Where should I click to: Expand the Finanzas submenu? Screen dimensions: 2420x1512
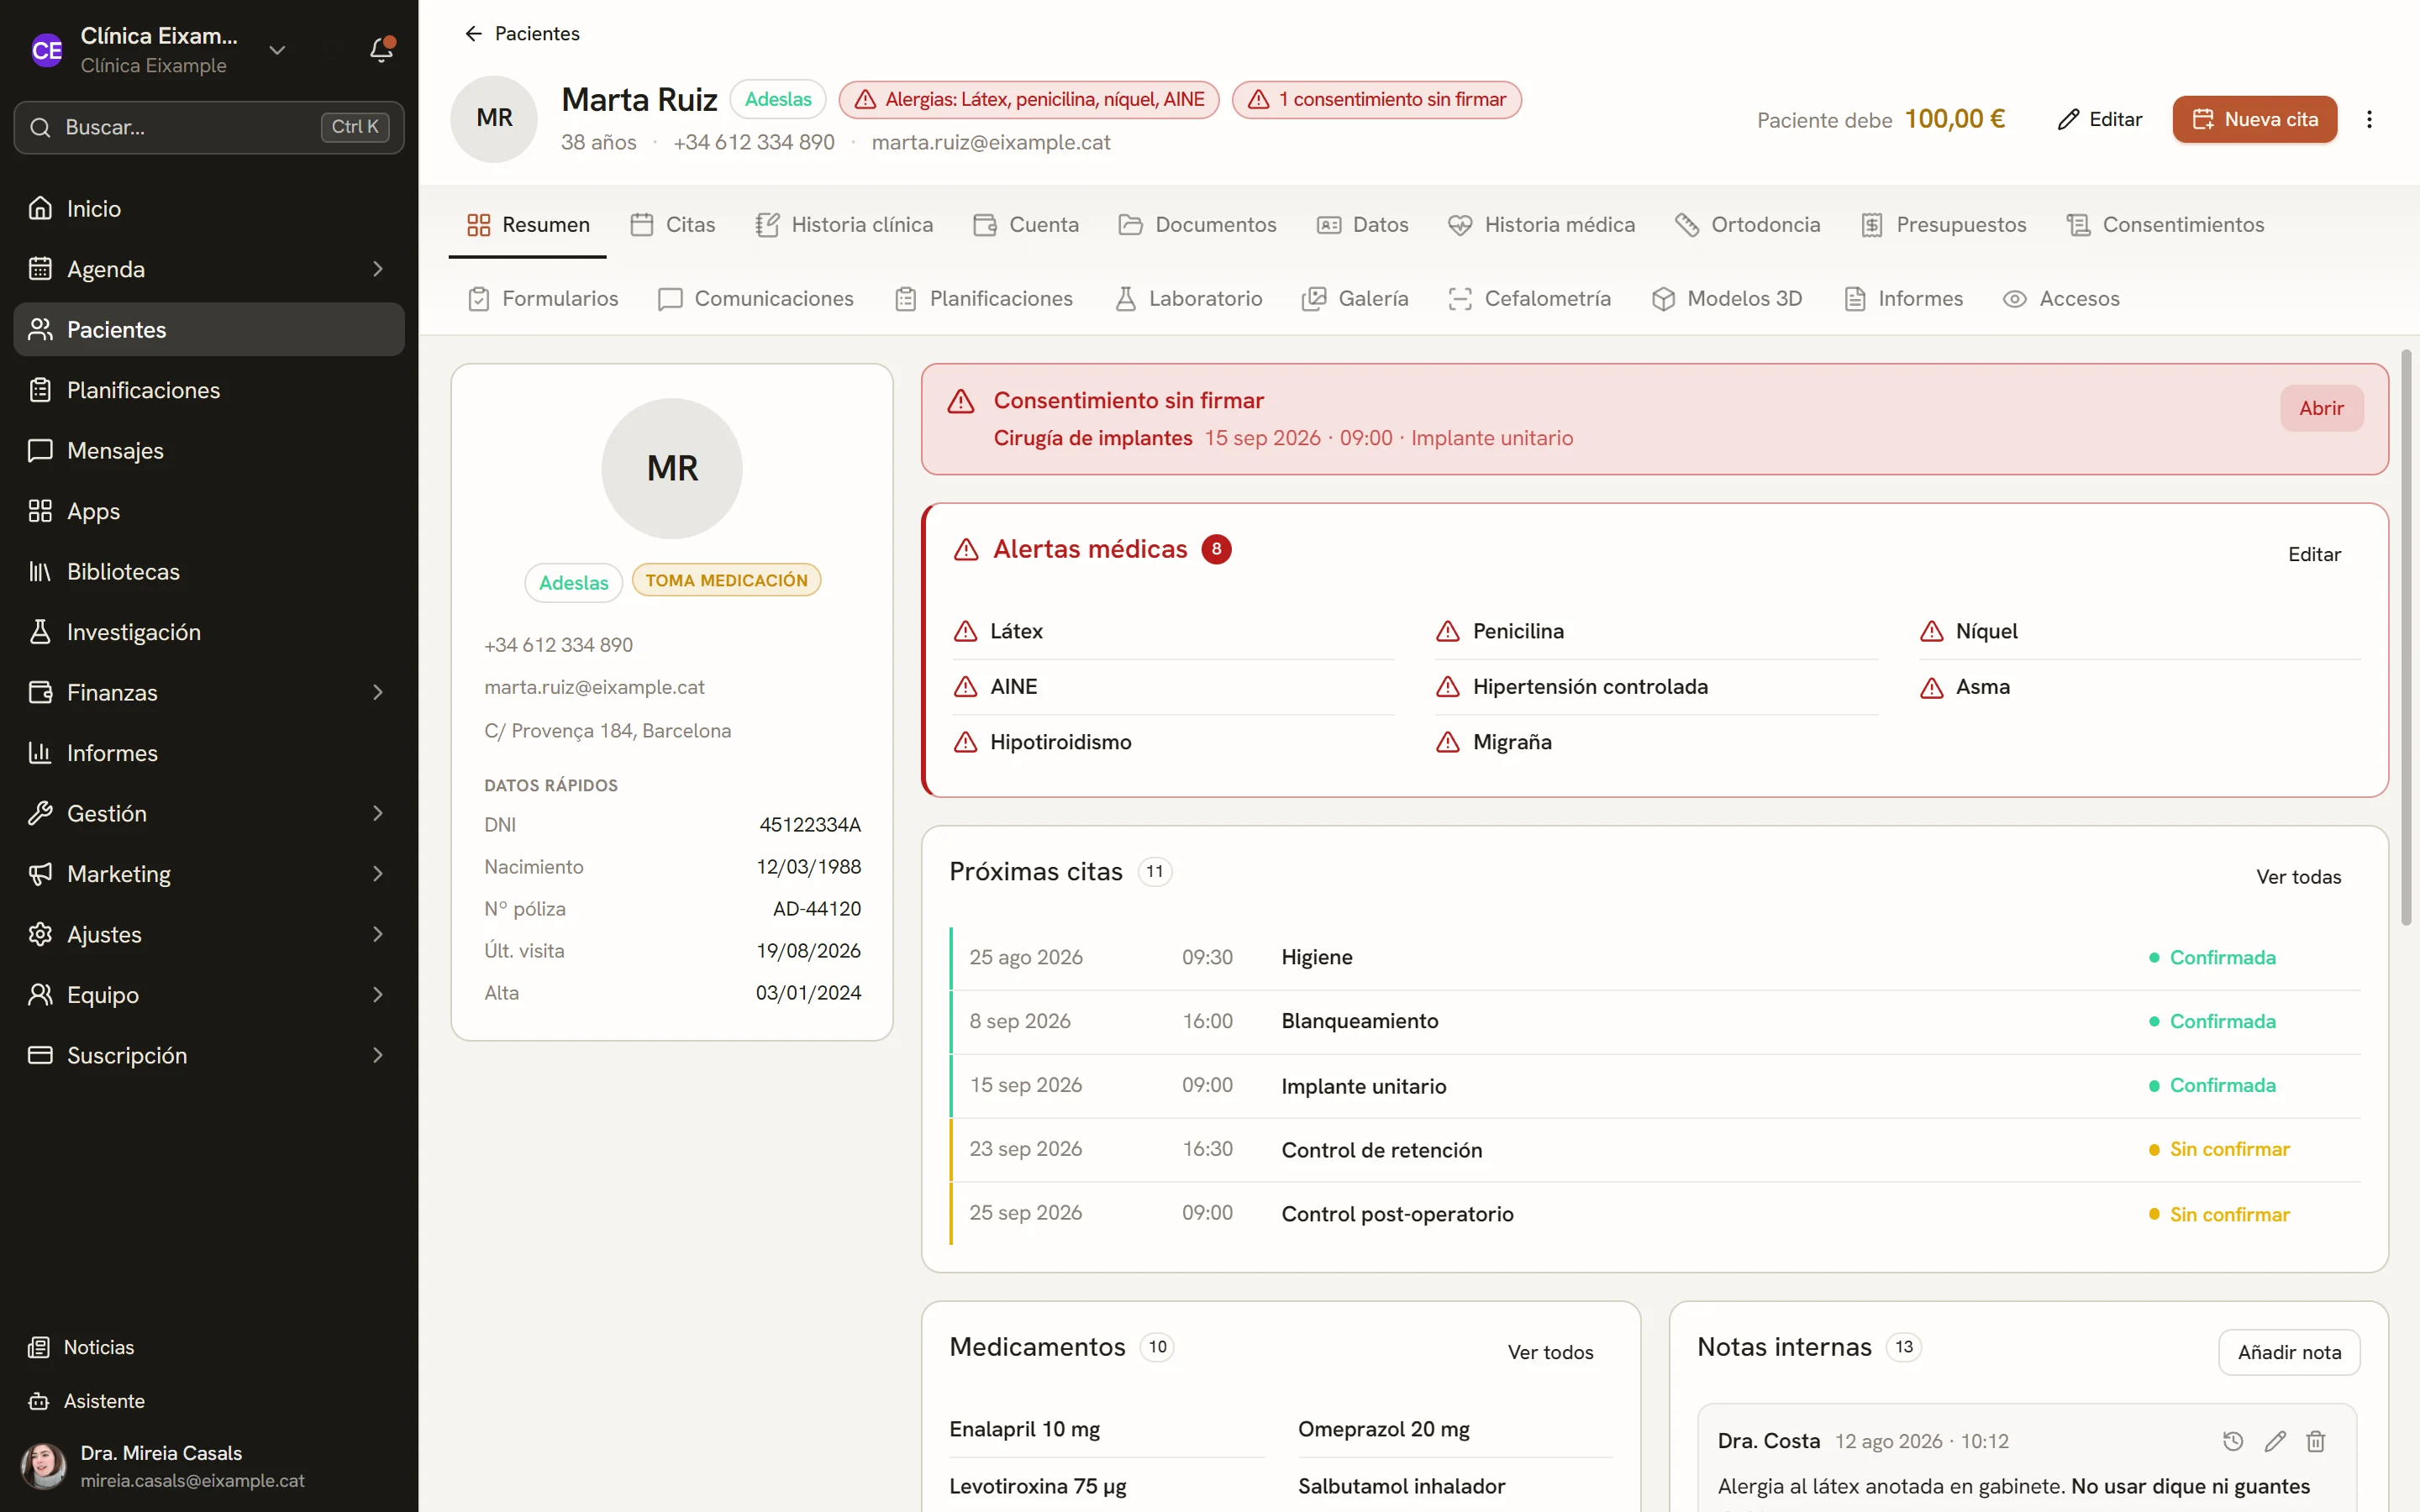coord(378,692)
